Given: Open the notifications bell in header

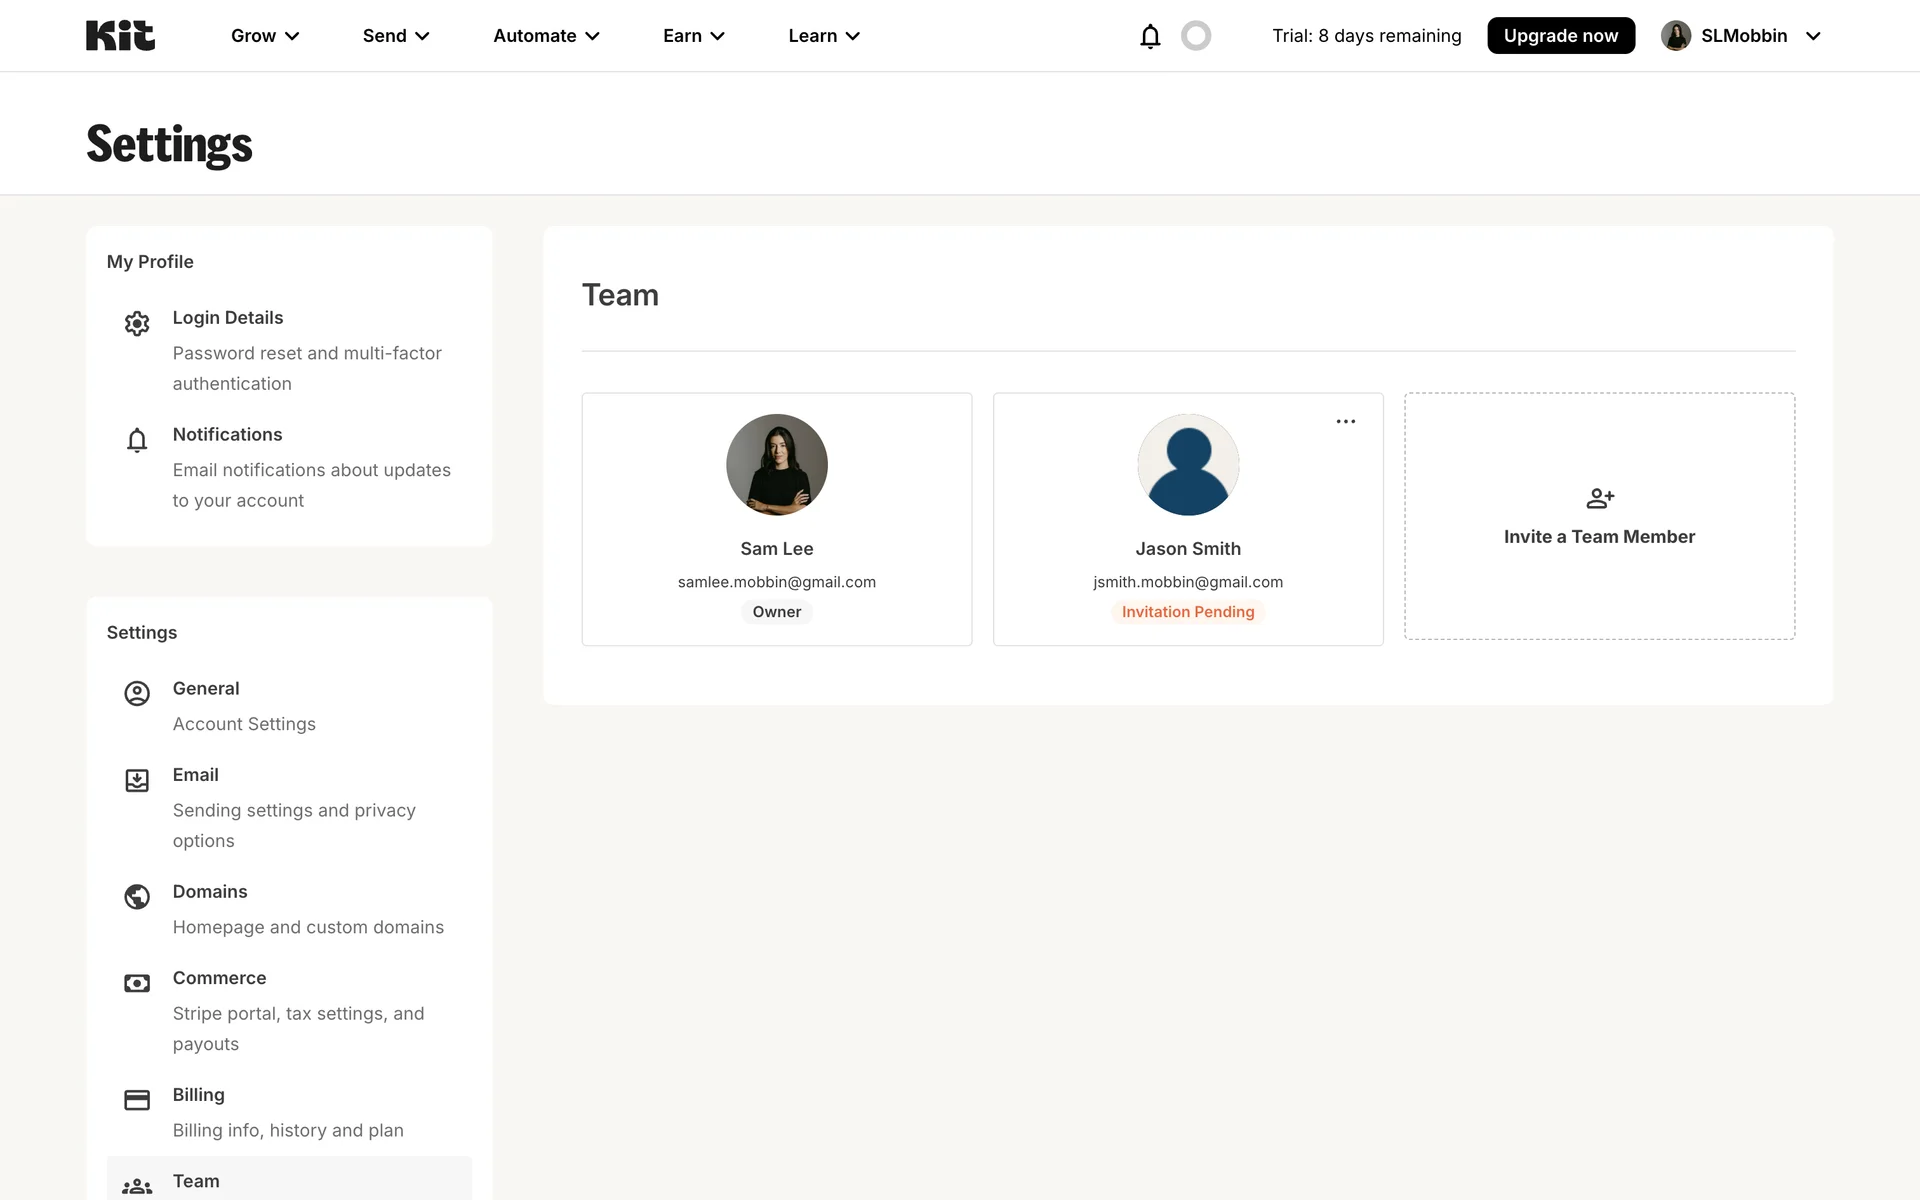Looking at the screenshot, I should 1150,36.
